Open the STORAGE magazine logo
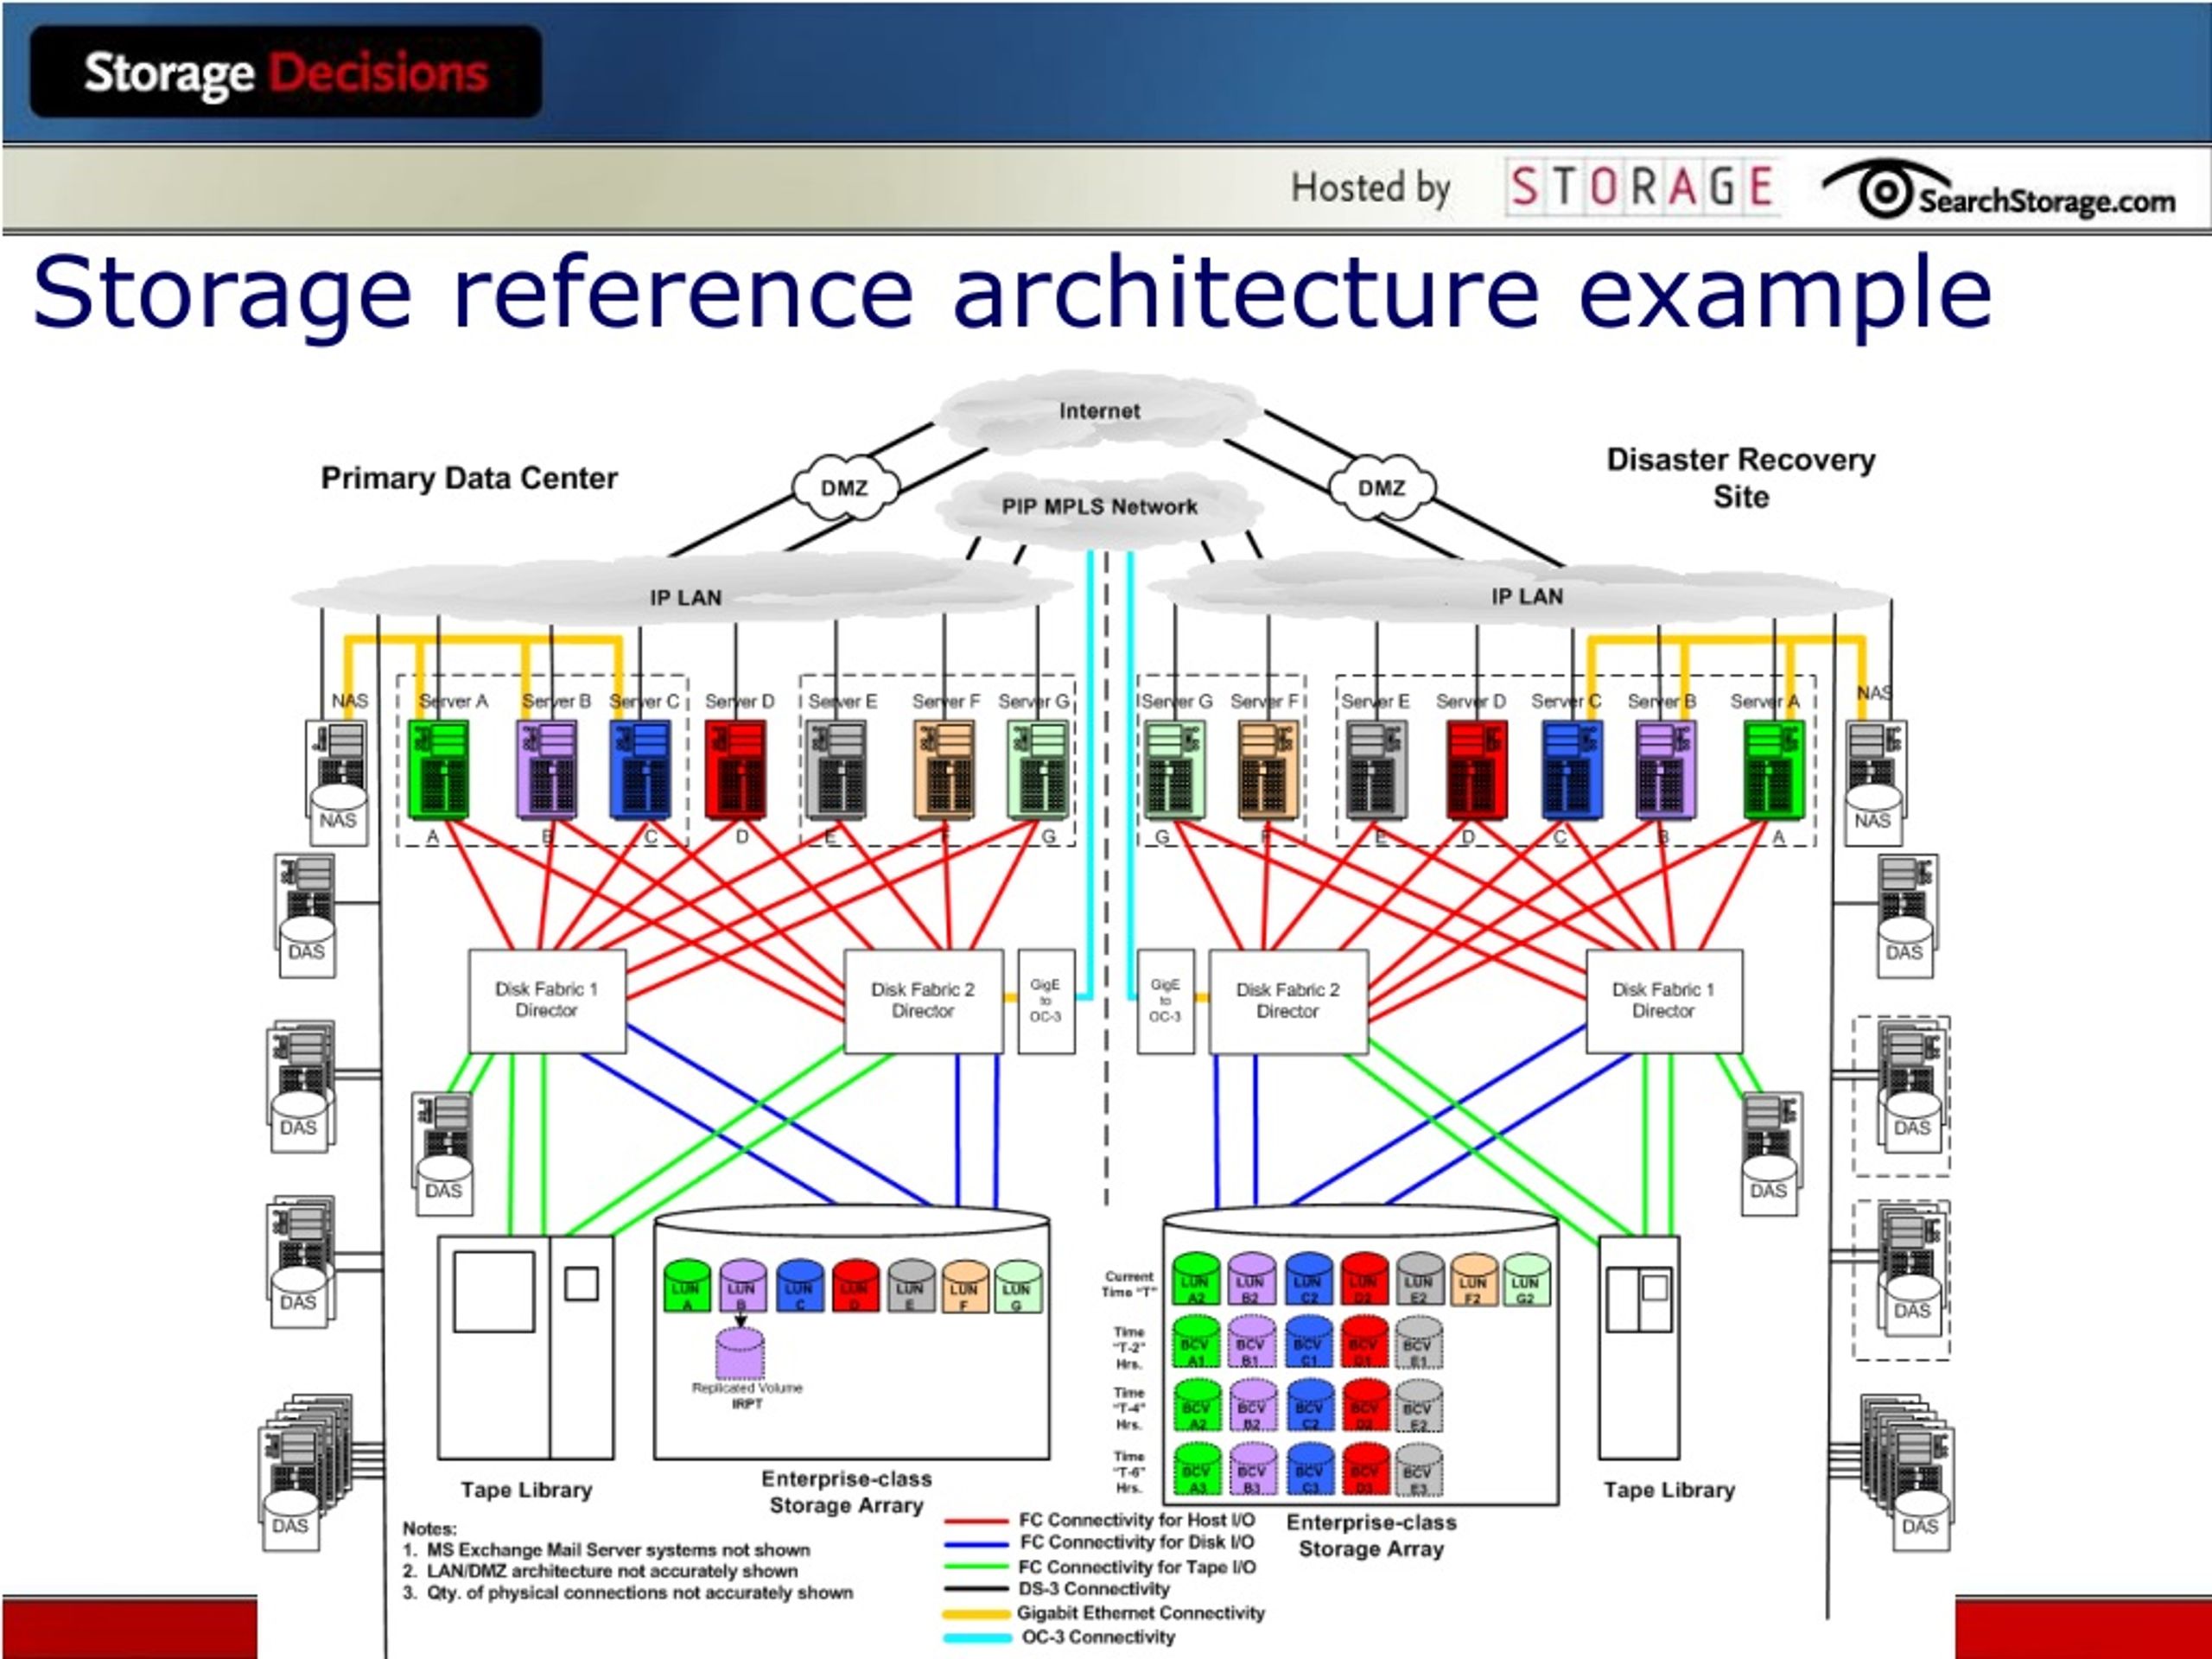2212x1659 pixels. click(1640, 187)
